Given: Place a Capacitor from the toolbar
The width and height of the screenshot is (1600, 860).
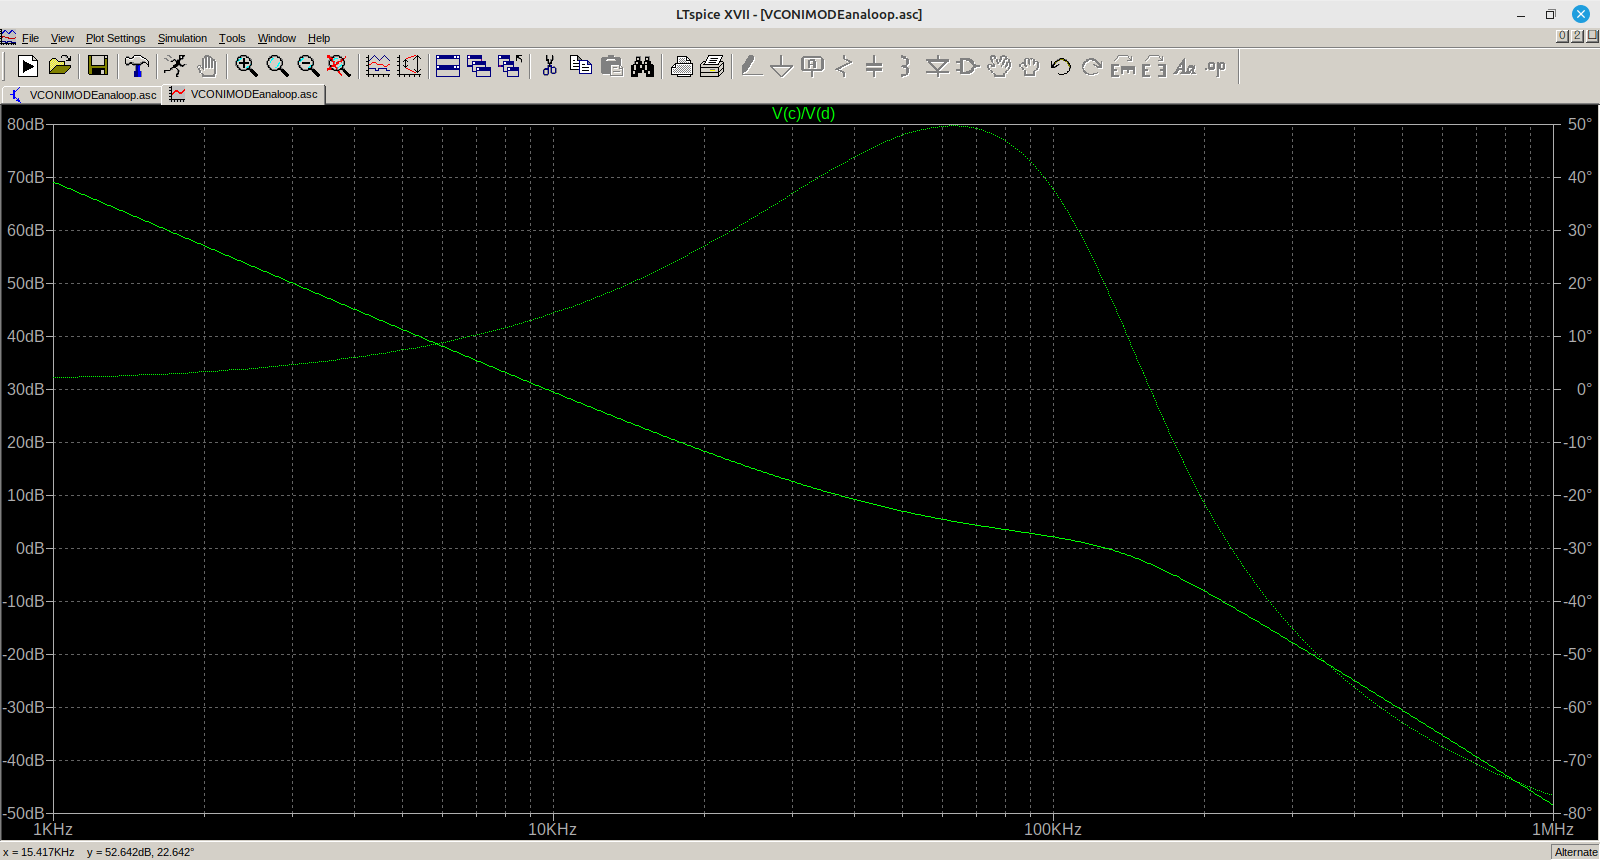Looking at the screenshot, I should click(874, 66).
